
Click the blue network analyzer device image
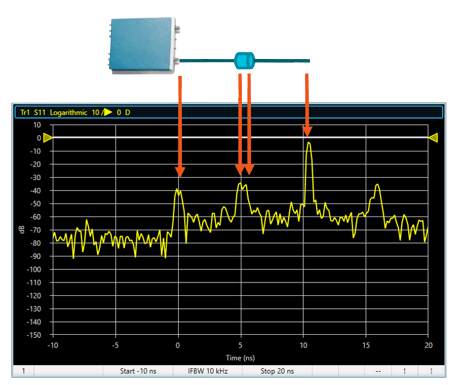(145, 45)
